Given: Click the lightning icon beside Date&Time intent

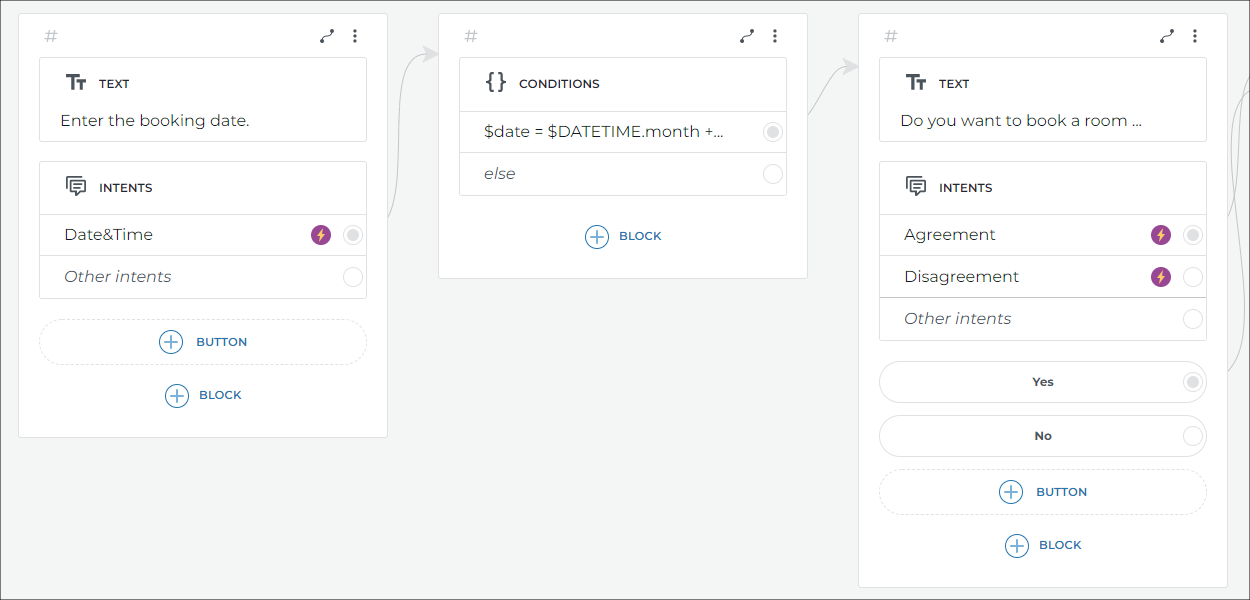Looking at the screenshot, I should [x=321, y=234].
